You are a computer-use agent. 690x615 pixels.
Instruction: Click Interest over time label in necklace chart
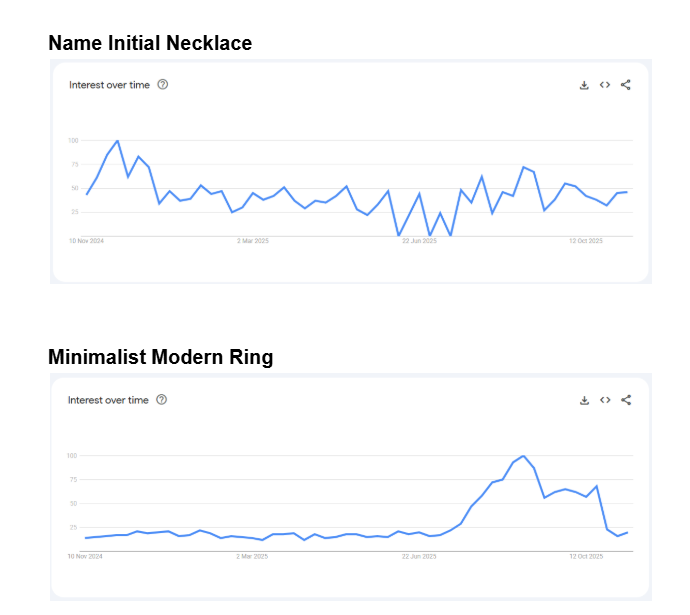tap(109, 85)
